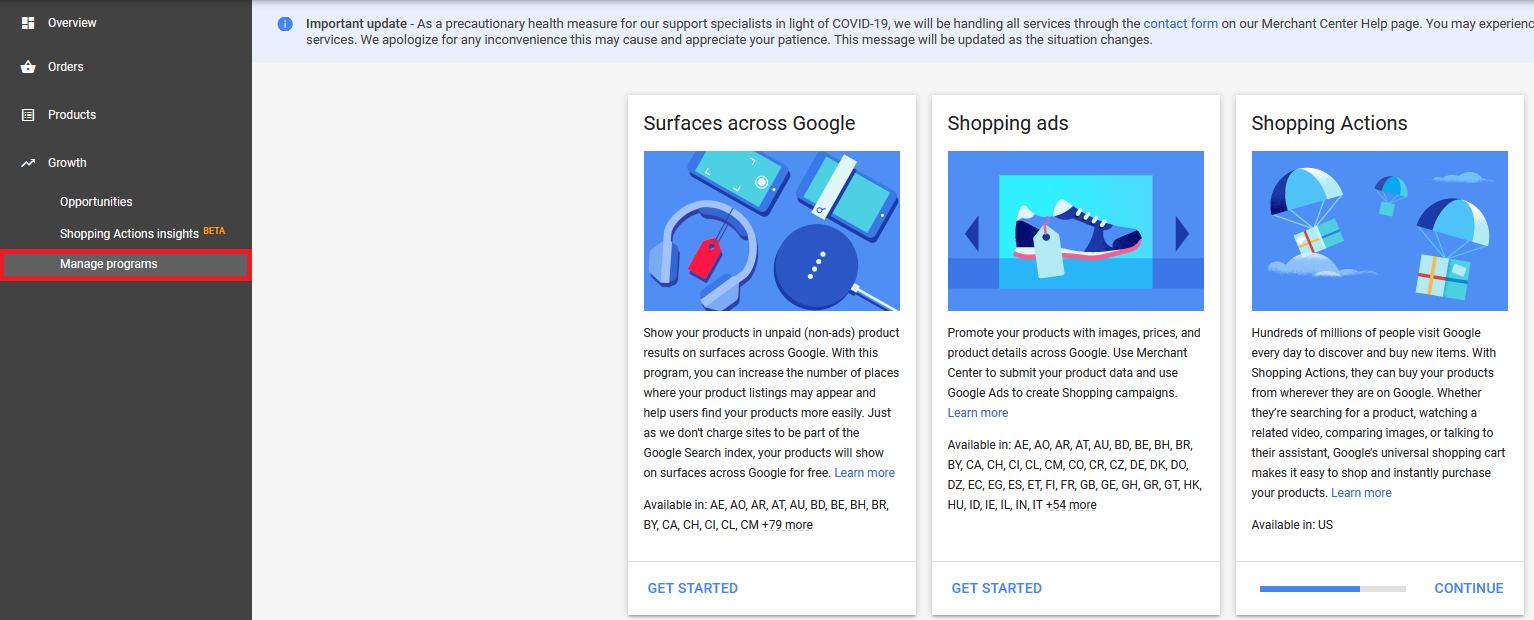Click the Shopping Actions progress bar

click(1332, 589)
